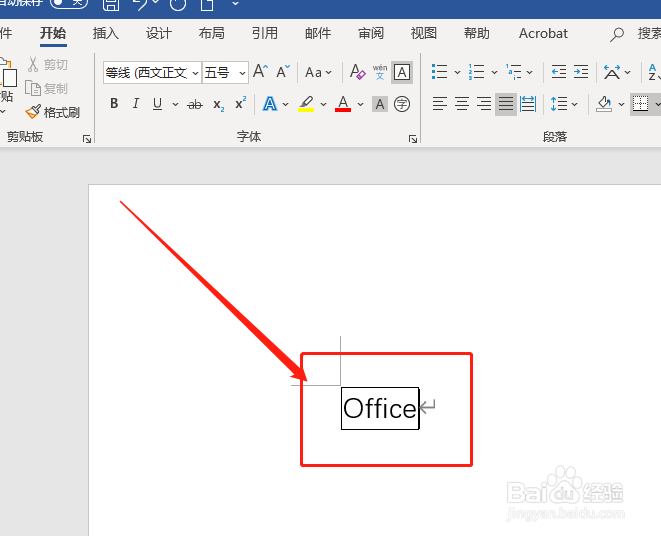
Task: Open the font name combo box
Action: 152,73
